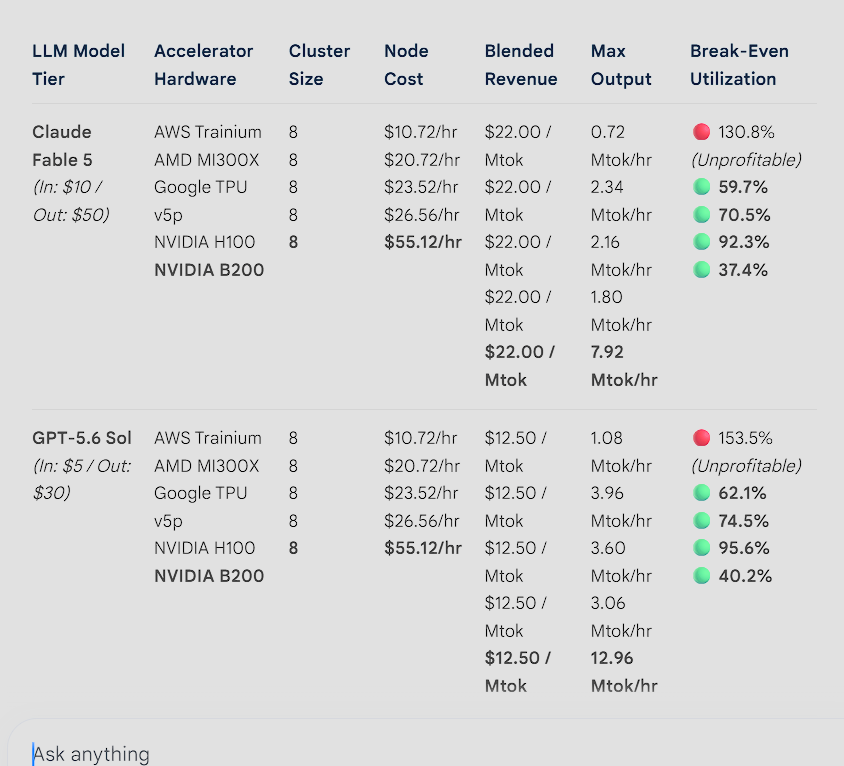Click the green dot beside 37.4%

(701, 270)
